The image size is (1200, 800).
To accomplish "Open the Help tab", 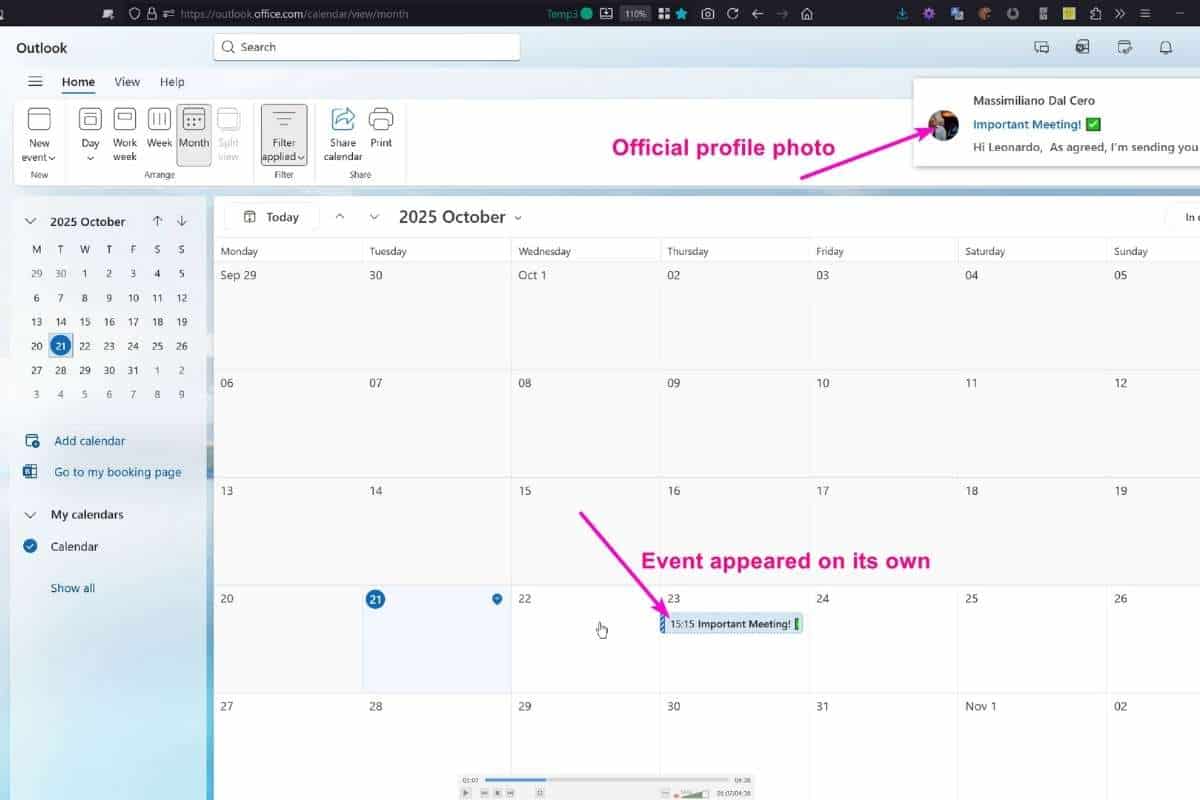I will [172, 82].
